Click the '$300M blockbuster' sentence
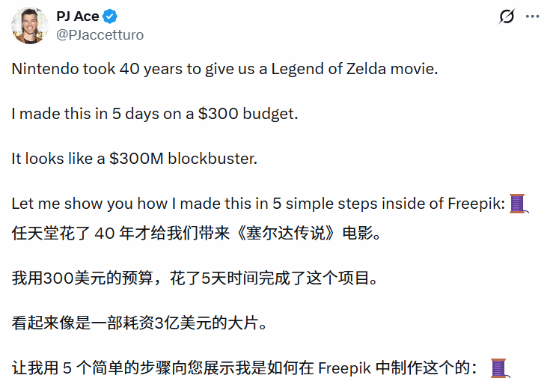Screen dimensions: 550x381 point(134,159)
